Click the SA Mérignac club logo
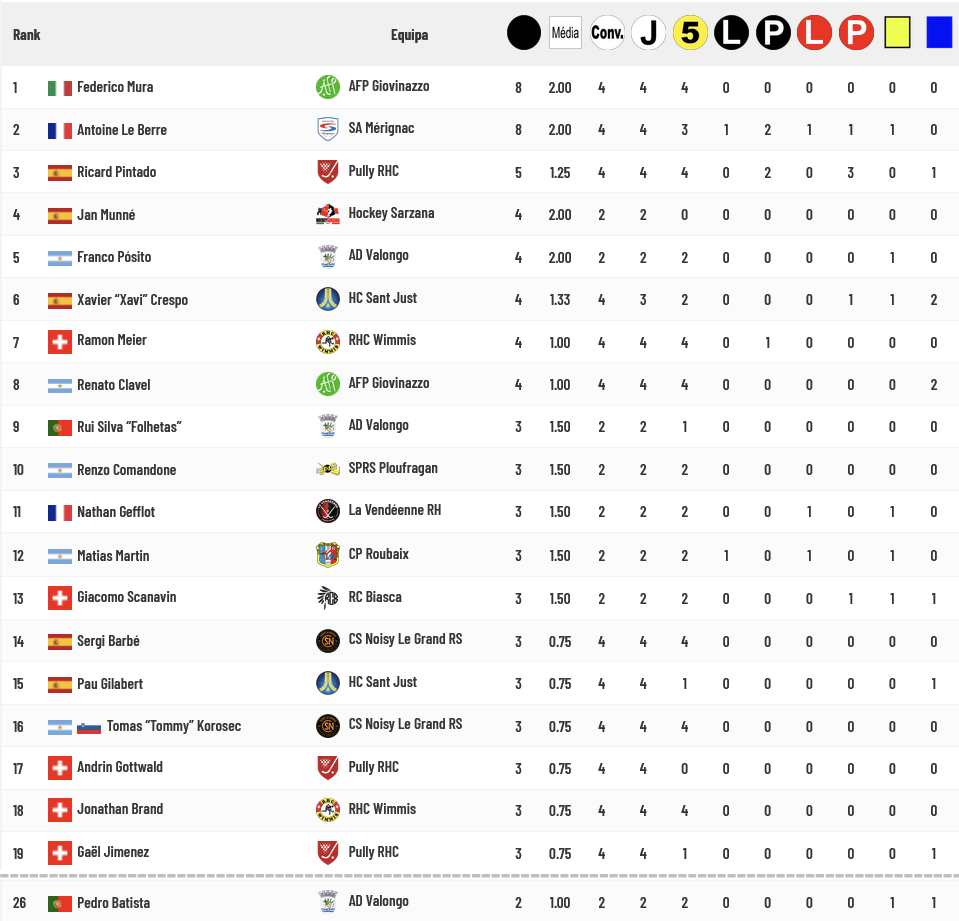 point(327,129)
